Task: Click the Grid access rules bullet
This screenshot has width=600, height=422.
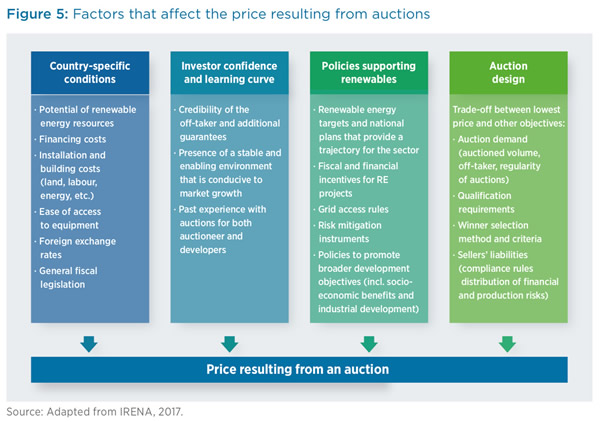Action: click(351, 209)
